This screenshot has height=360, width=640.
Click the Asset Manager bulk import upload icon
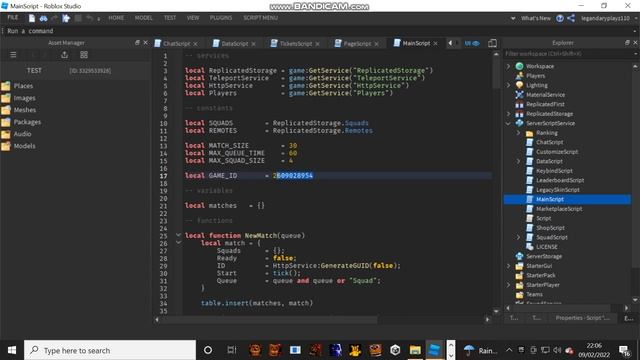click(64, 55)
